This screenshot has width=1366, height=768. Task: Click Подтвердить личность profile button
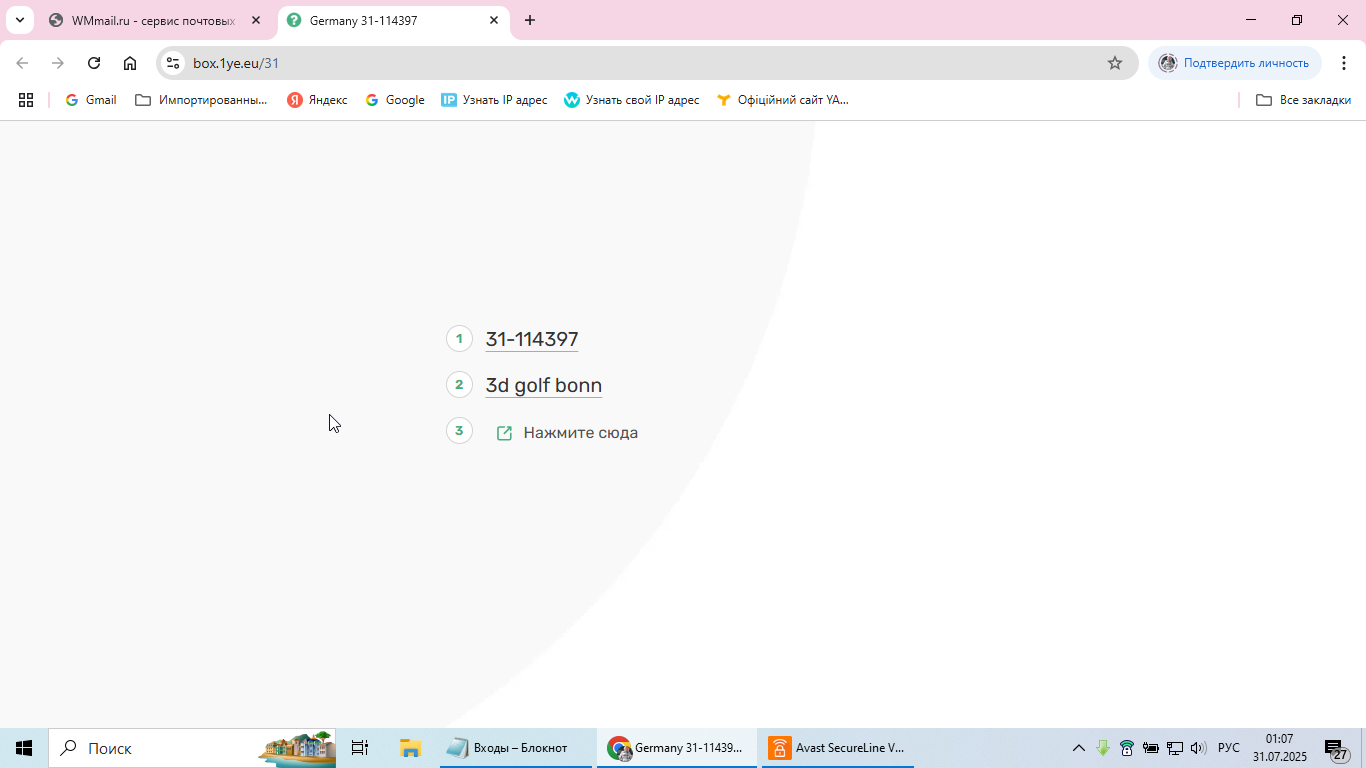tap(1235, 63)
